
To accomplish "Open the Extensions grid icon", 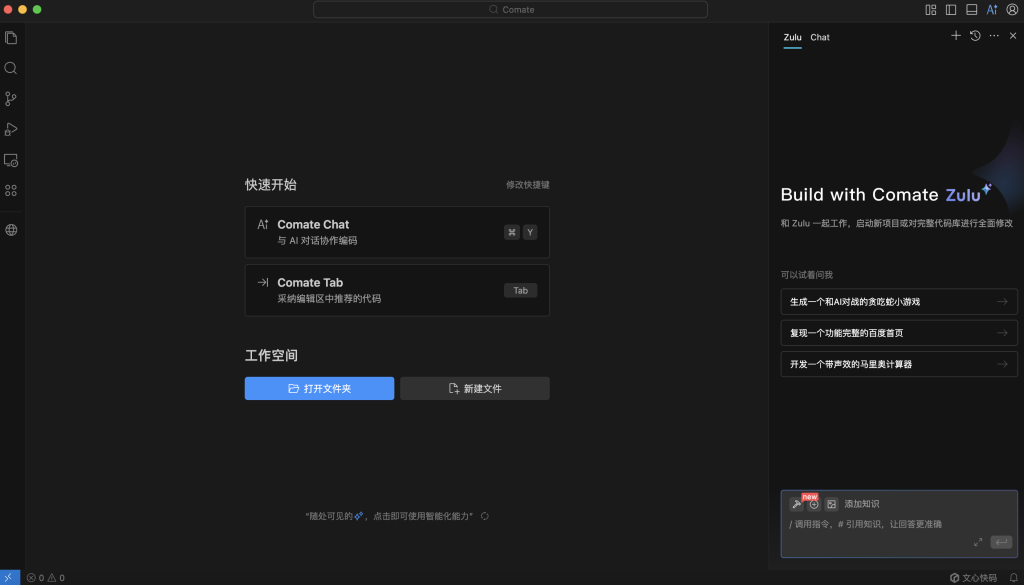I will (11, 190).
